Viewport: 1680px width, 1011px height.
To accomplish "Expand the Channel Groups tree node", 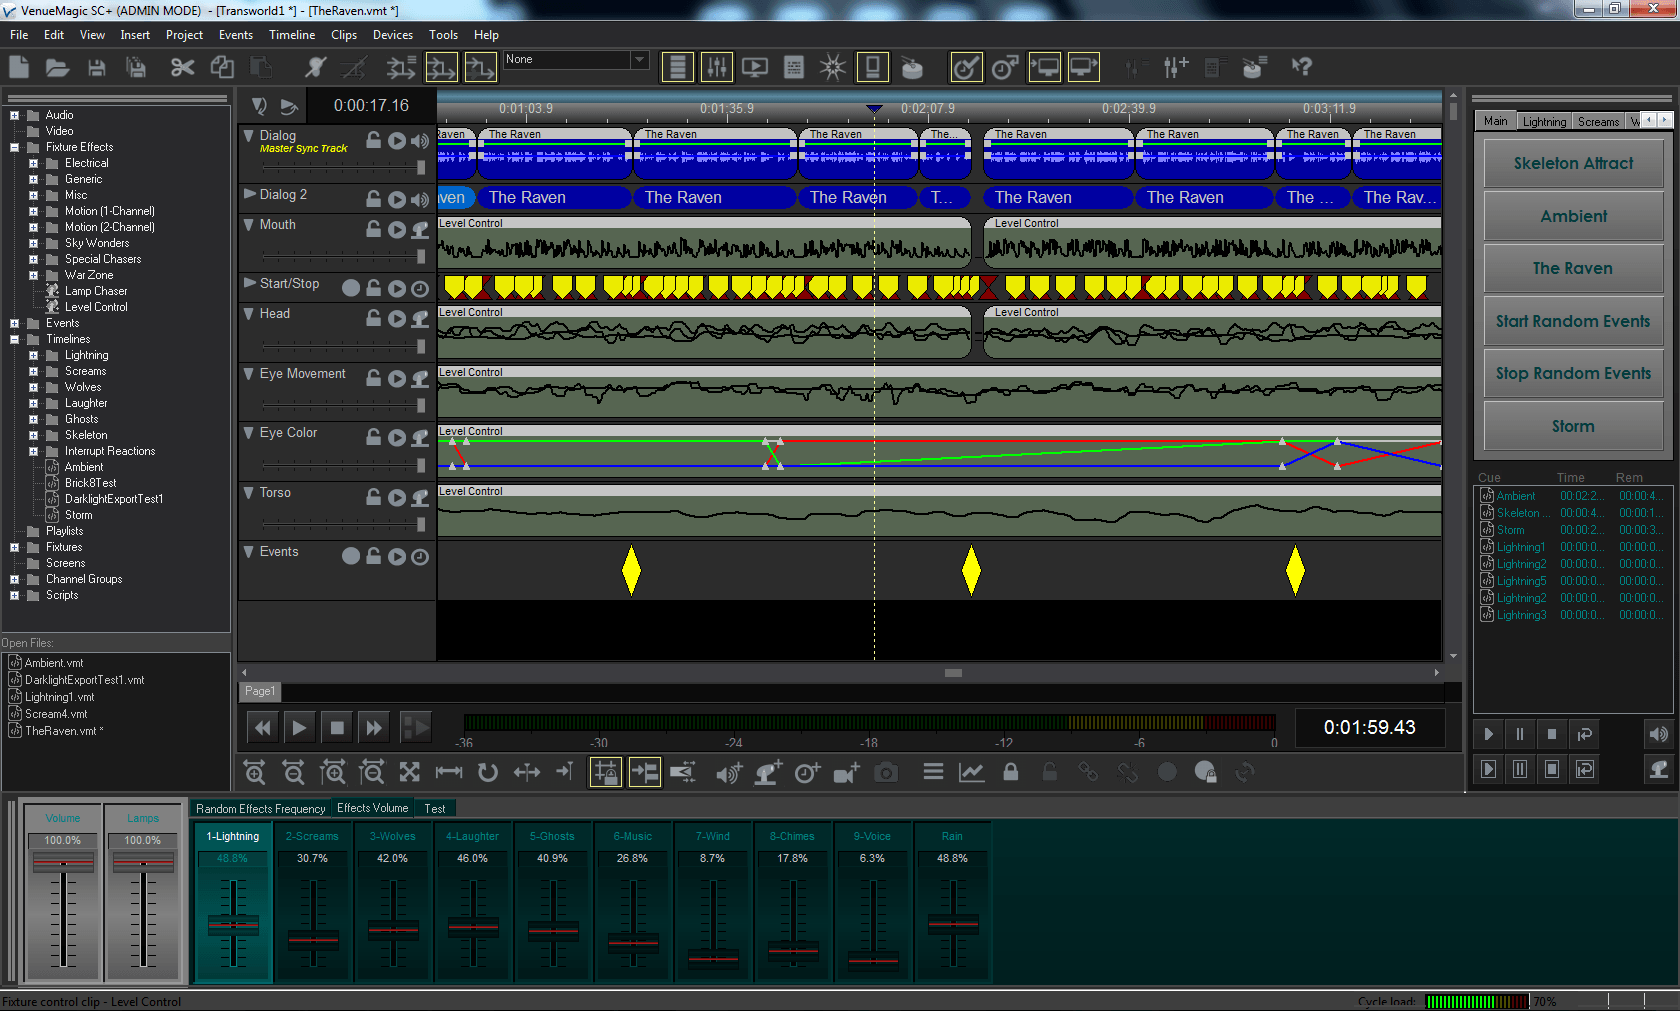I will pos(14,579).
